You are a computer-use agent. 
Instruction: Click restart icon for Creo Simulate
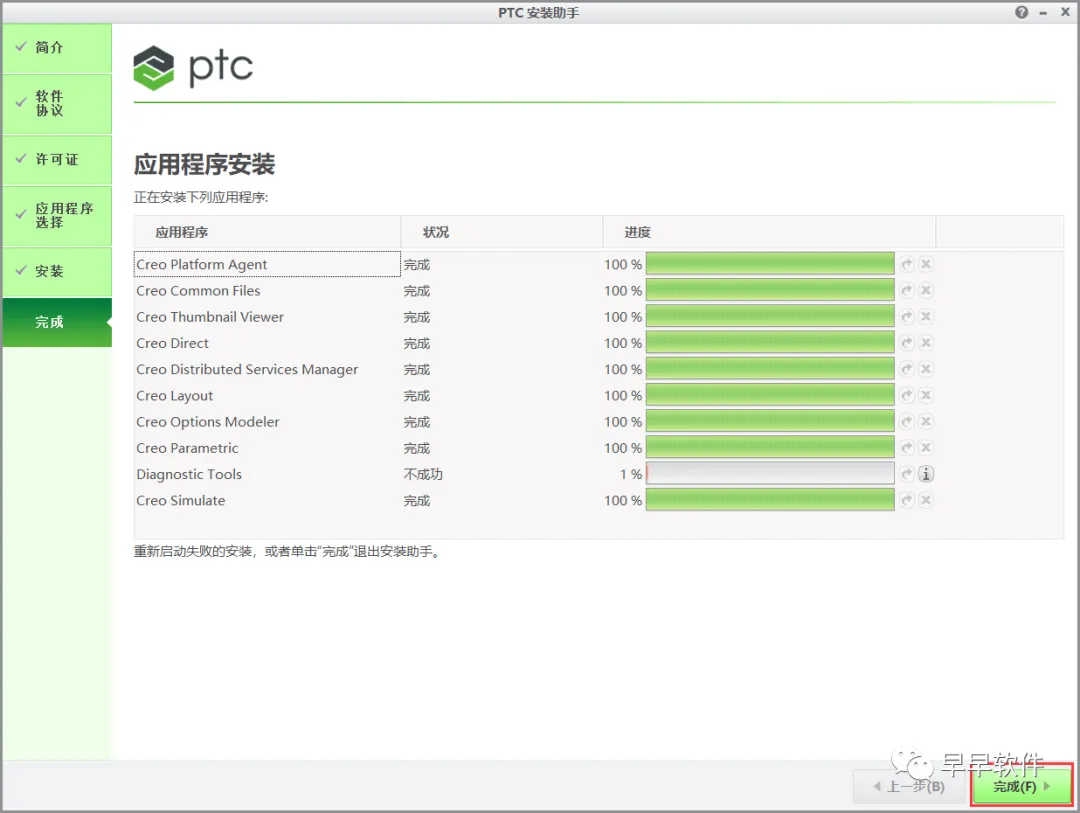pos(907,500)
